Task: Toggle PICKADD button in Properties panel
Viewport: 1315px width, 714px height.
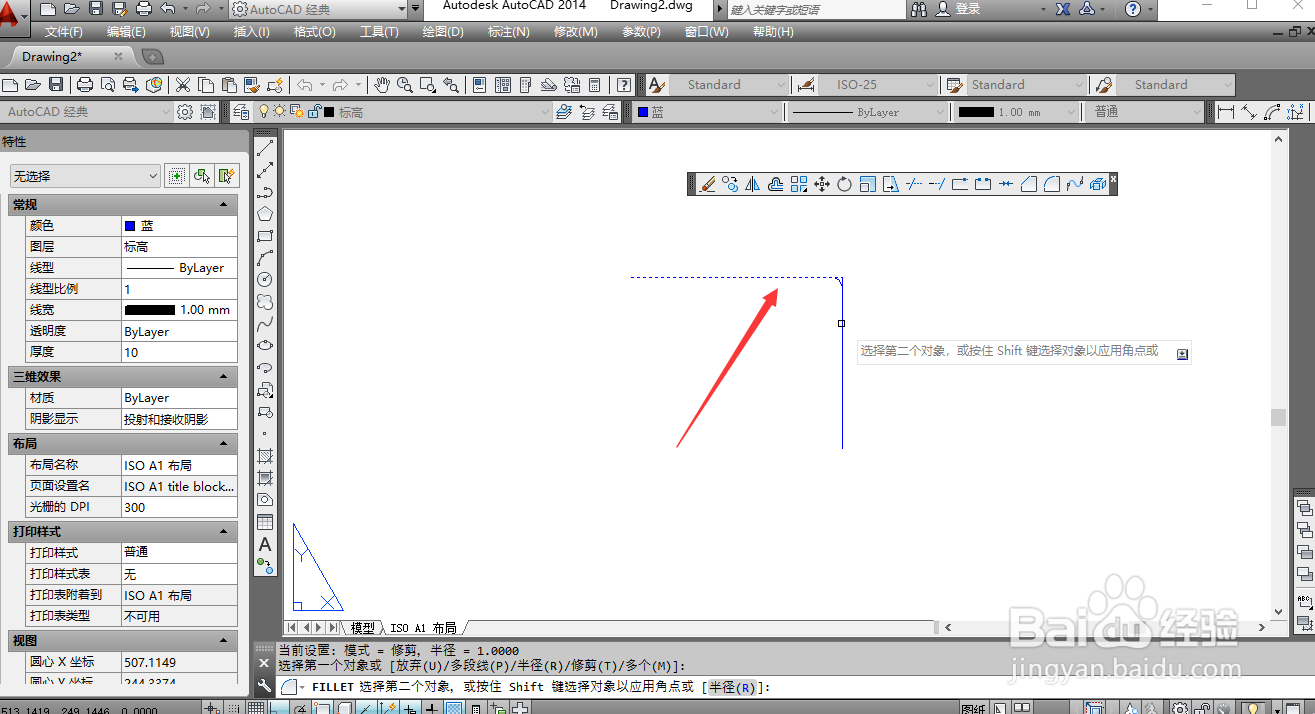Action: pyautogui.click(x=176, y=176)
